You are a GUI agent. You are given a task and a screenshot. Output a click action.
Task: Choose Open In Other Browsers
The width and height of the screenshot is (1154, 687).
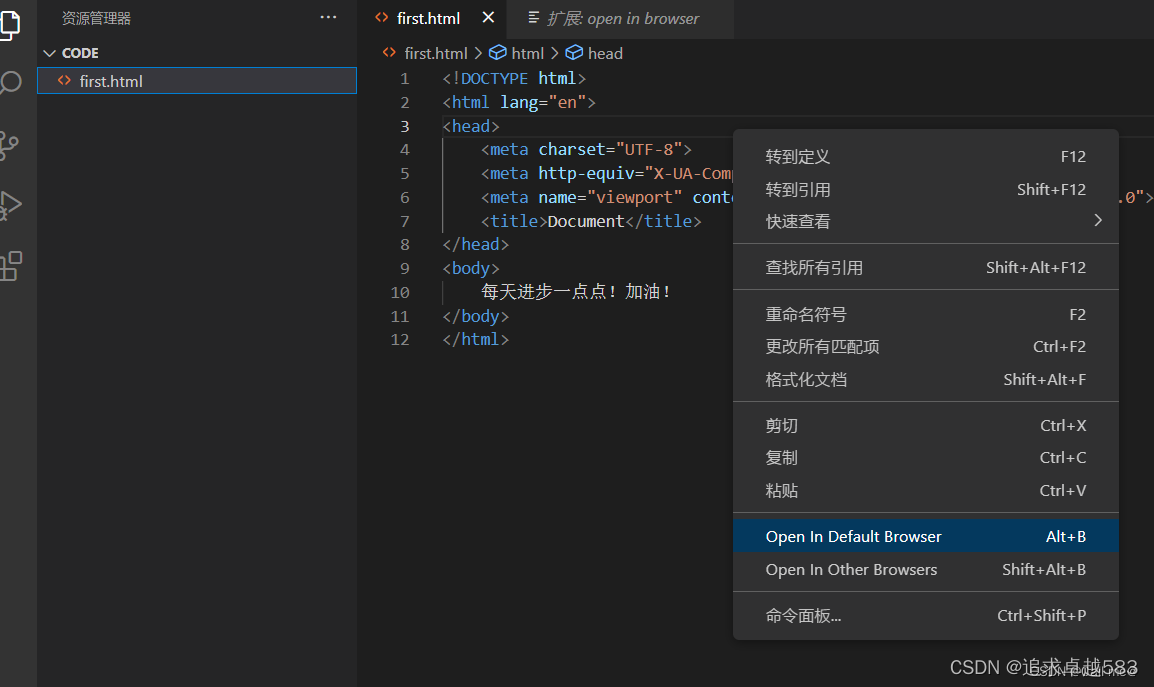(x=851, y=569)
